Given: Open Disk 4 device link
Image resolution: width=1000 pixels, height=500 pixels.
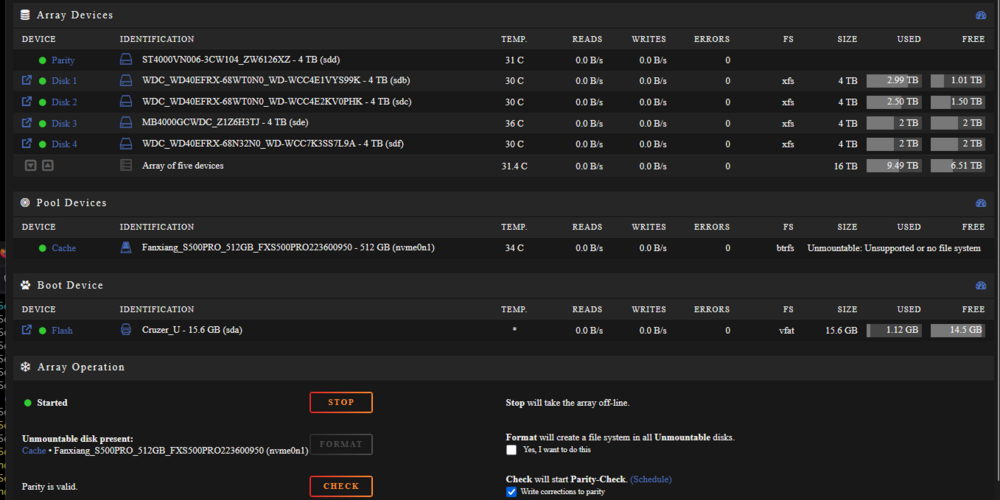Looking at the screenshot, I should click(64, 145).
